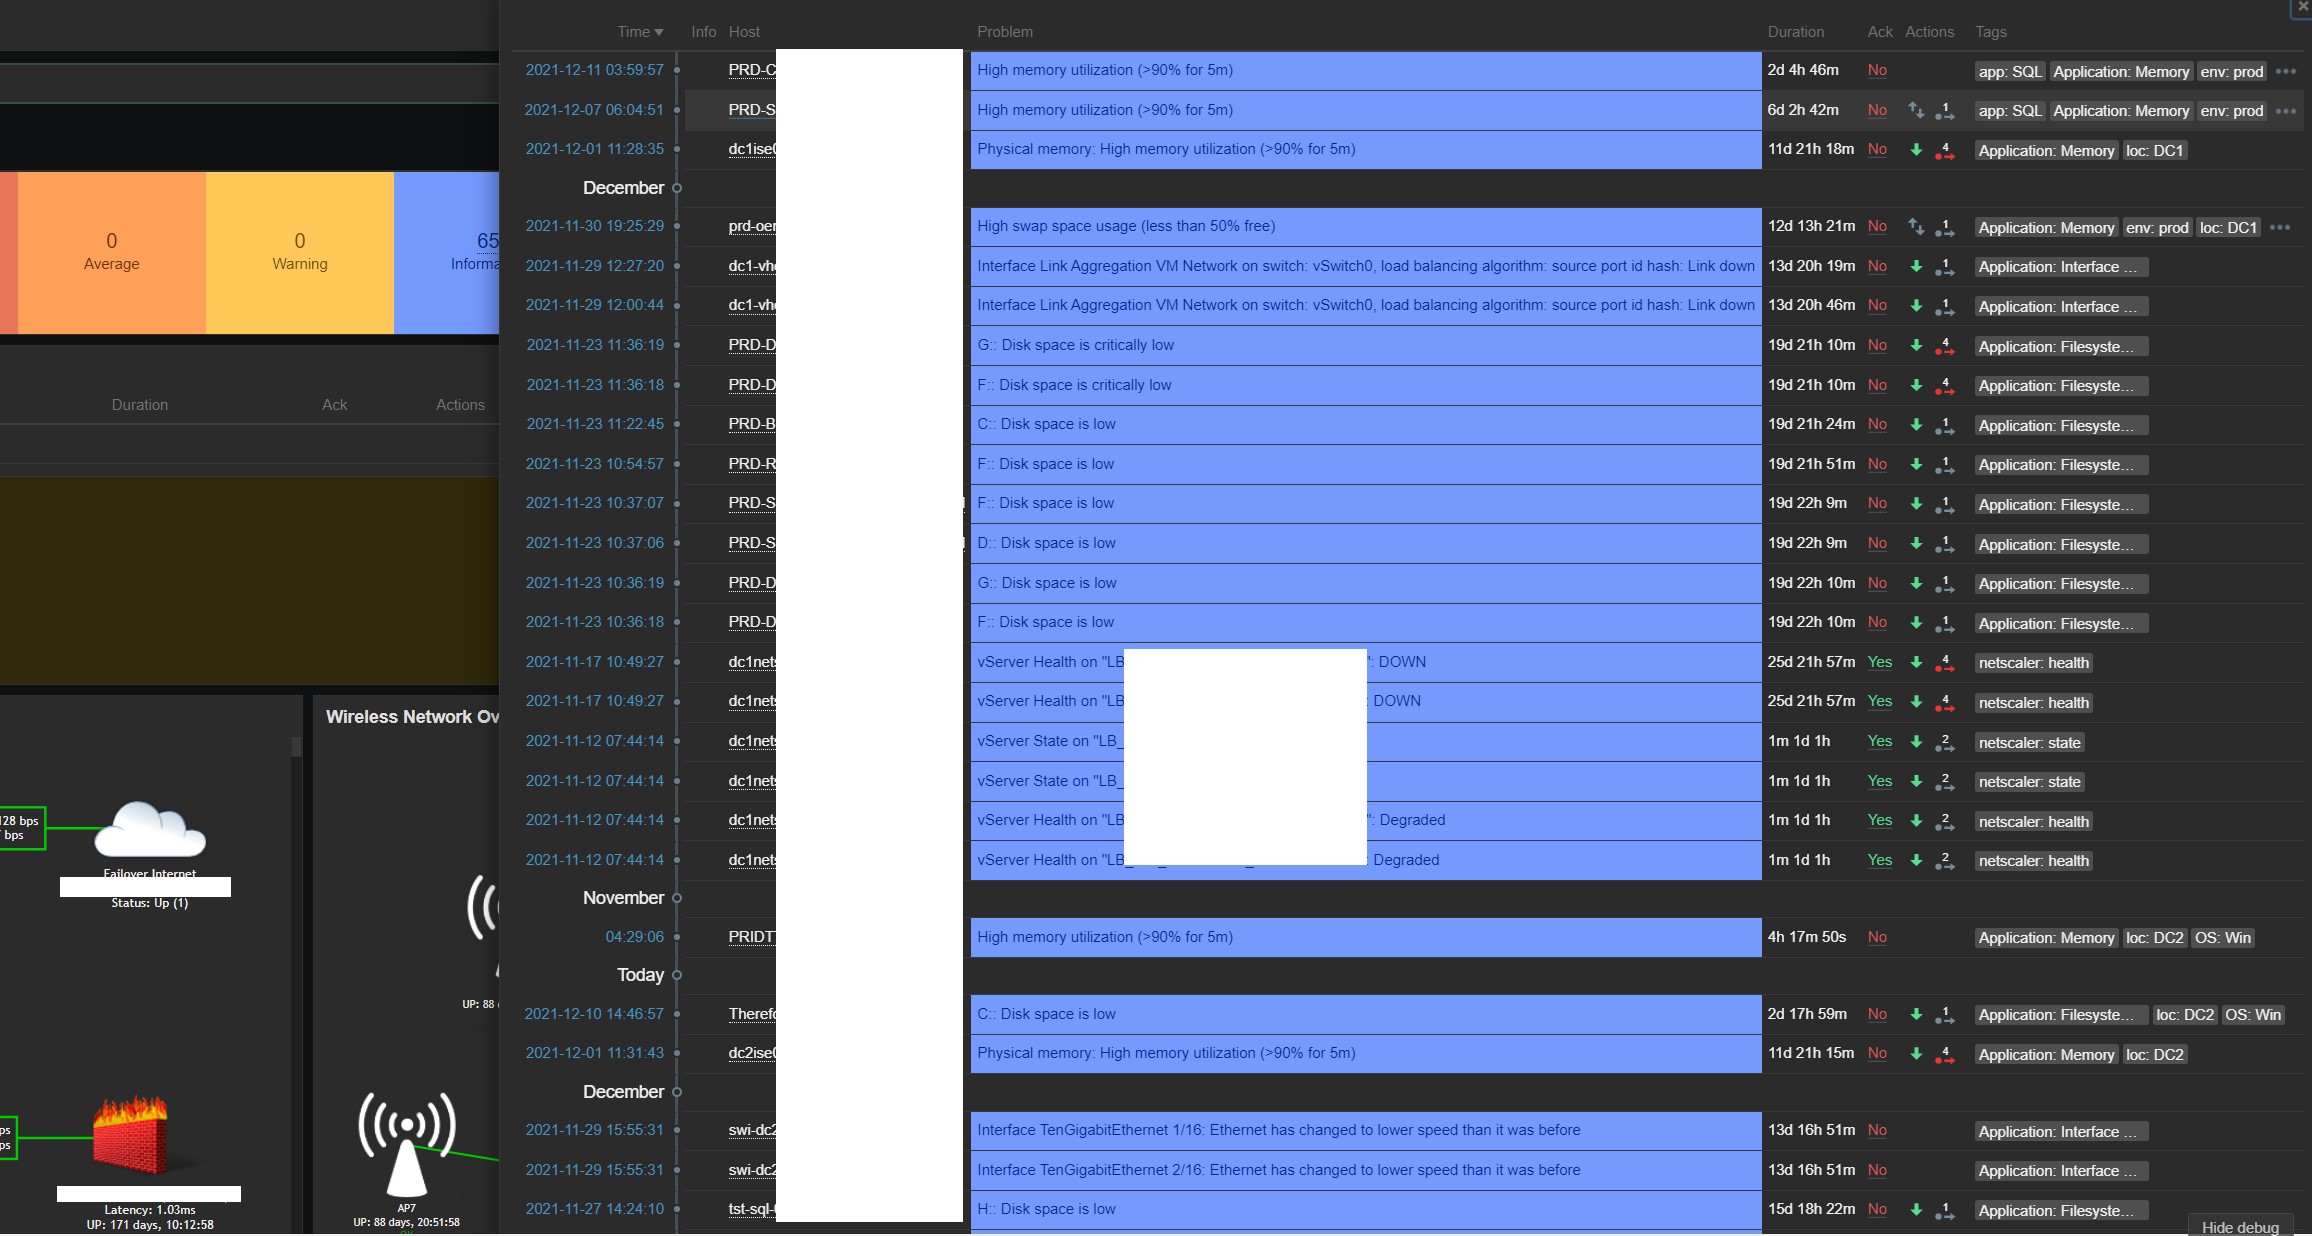Open 'No' acknowledge link in 4h 17m 50s row

click(x=1877, y=937)
